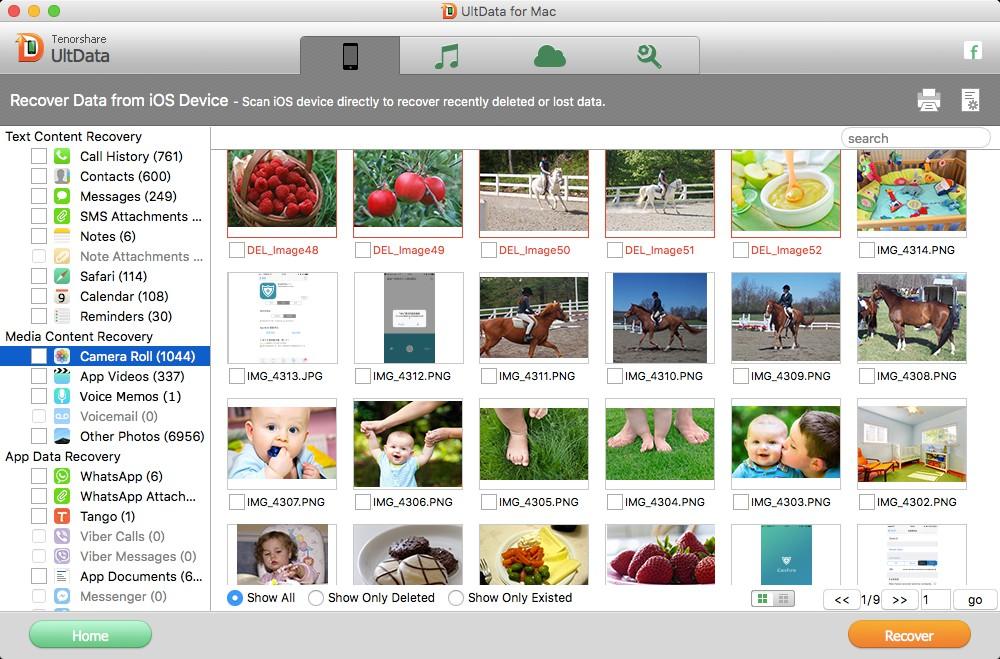Switch to the iCloud backup tab
Viewport: 1000px width, 659px height.
pos(549,56)
